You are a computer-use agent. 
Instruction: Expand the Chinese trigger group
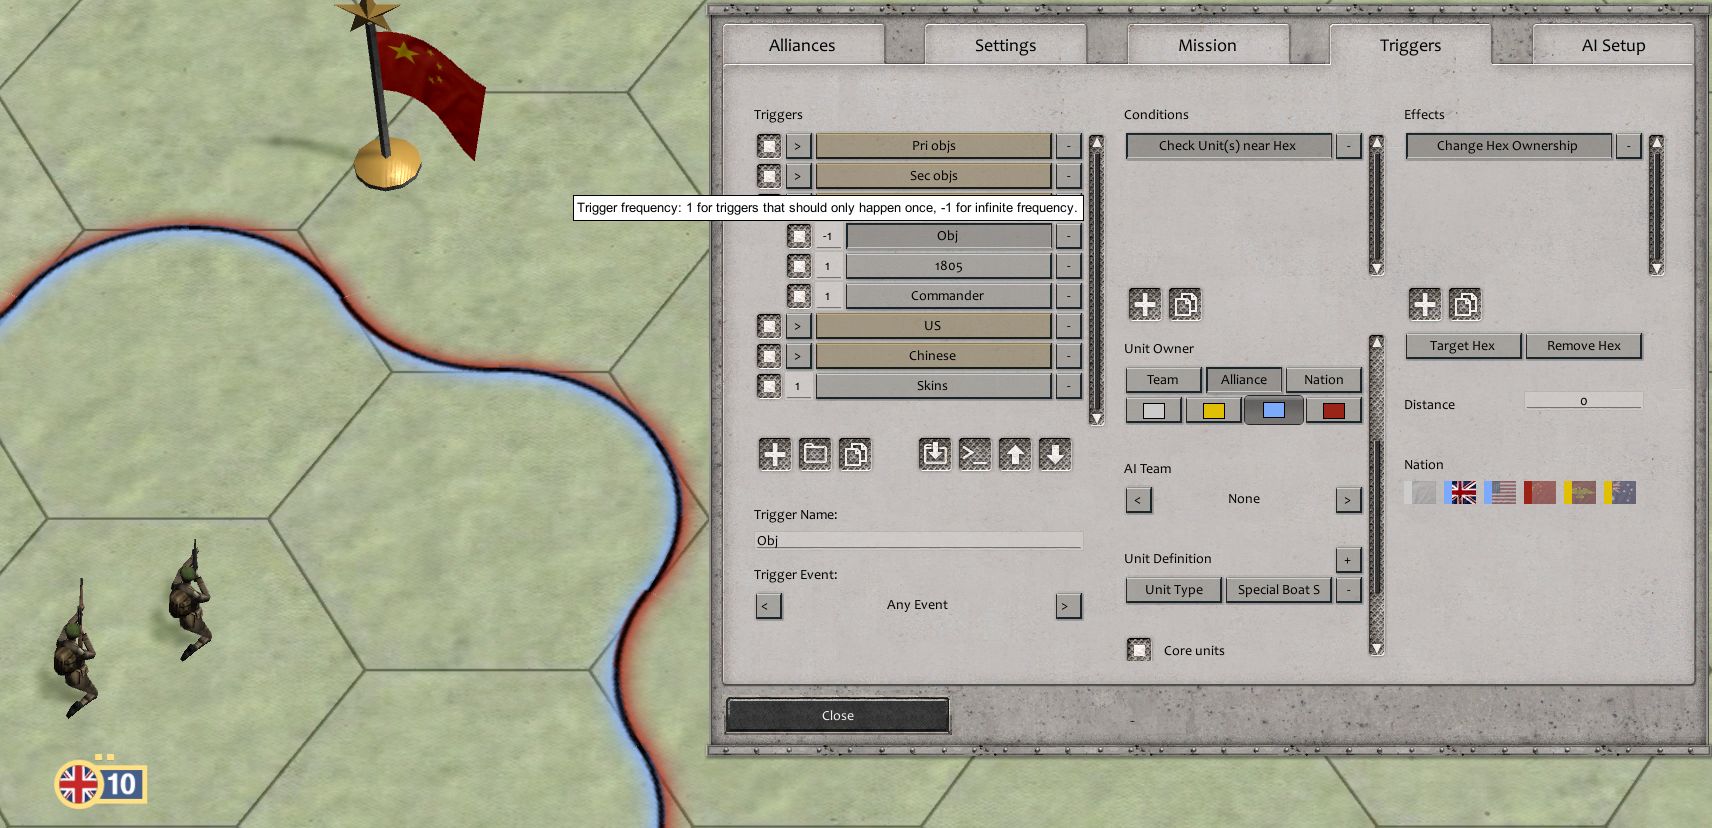(x=798, y=356)
